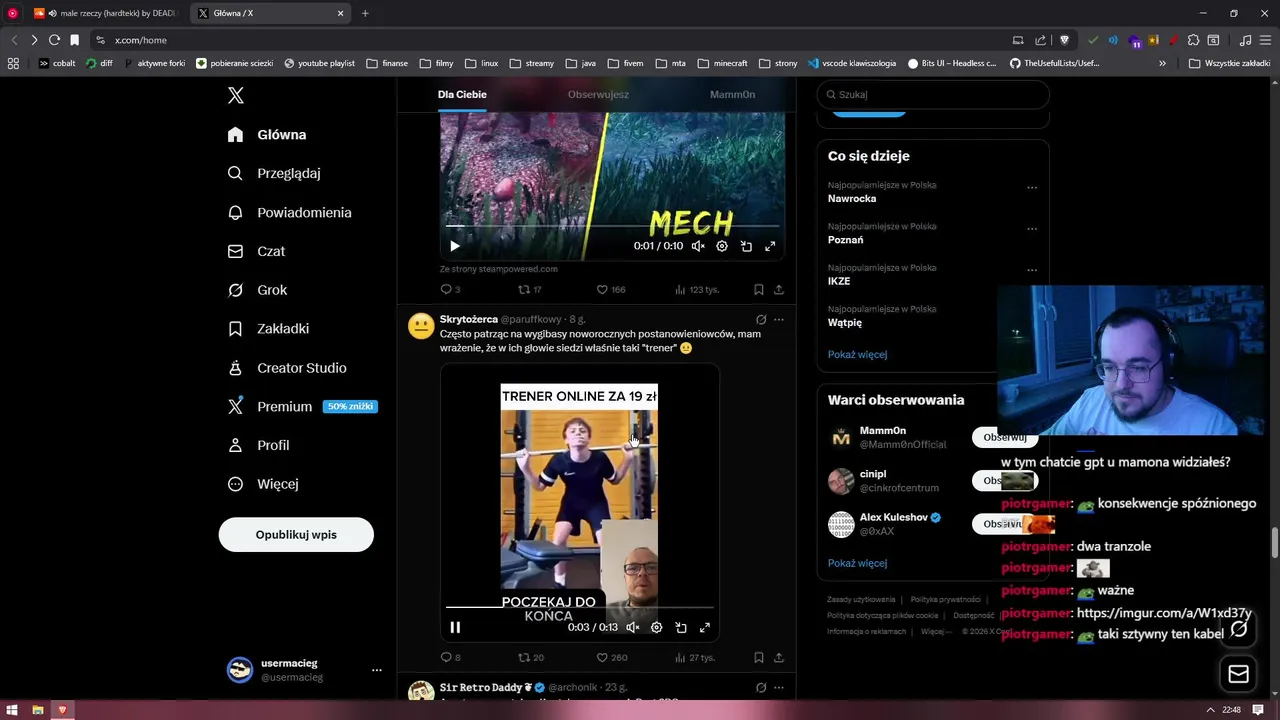Open Powiadomienia notifications

(x=289, y=212)
